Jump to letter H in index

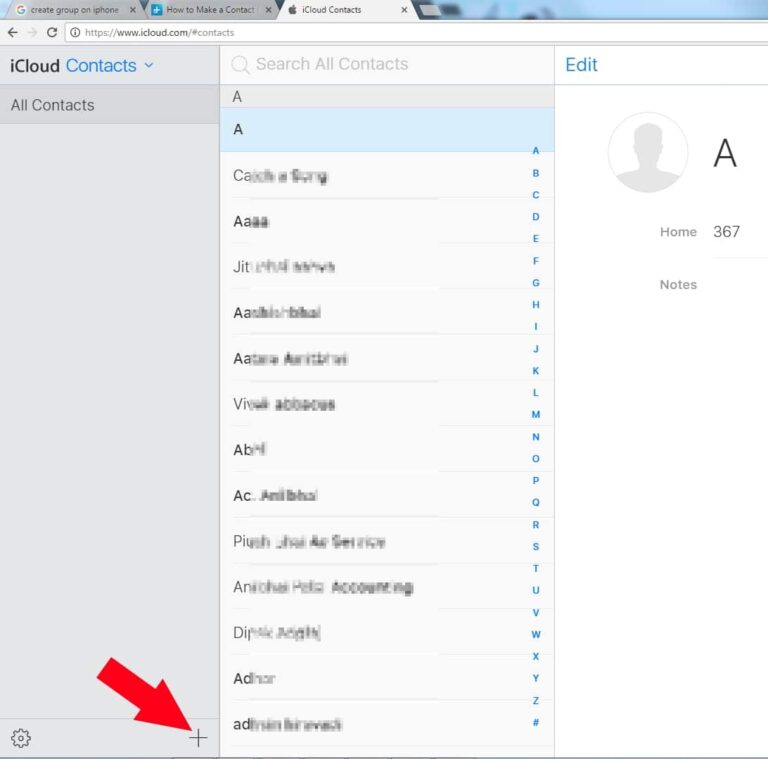point(536,305)
